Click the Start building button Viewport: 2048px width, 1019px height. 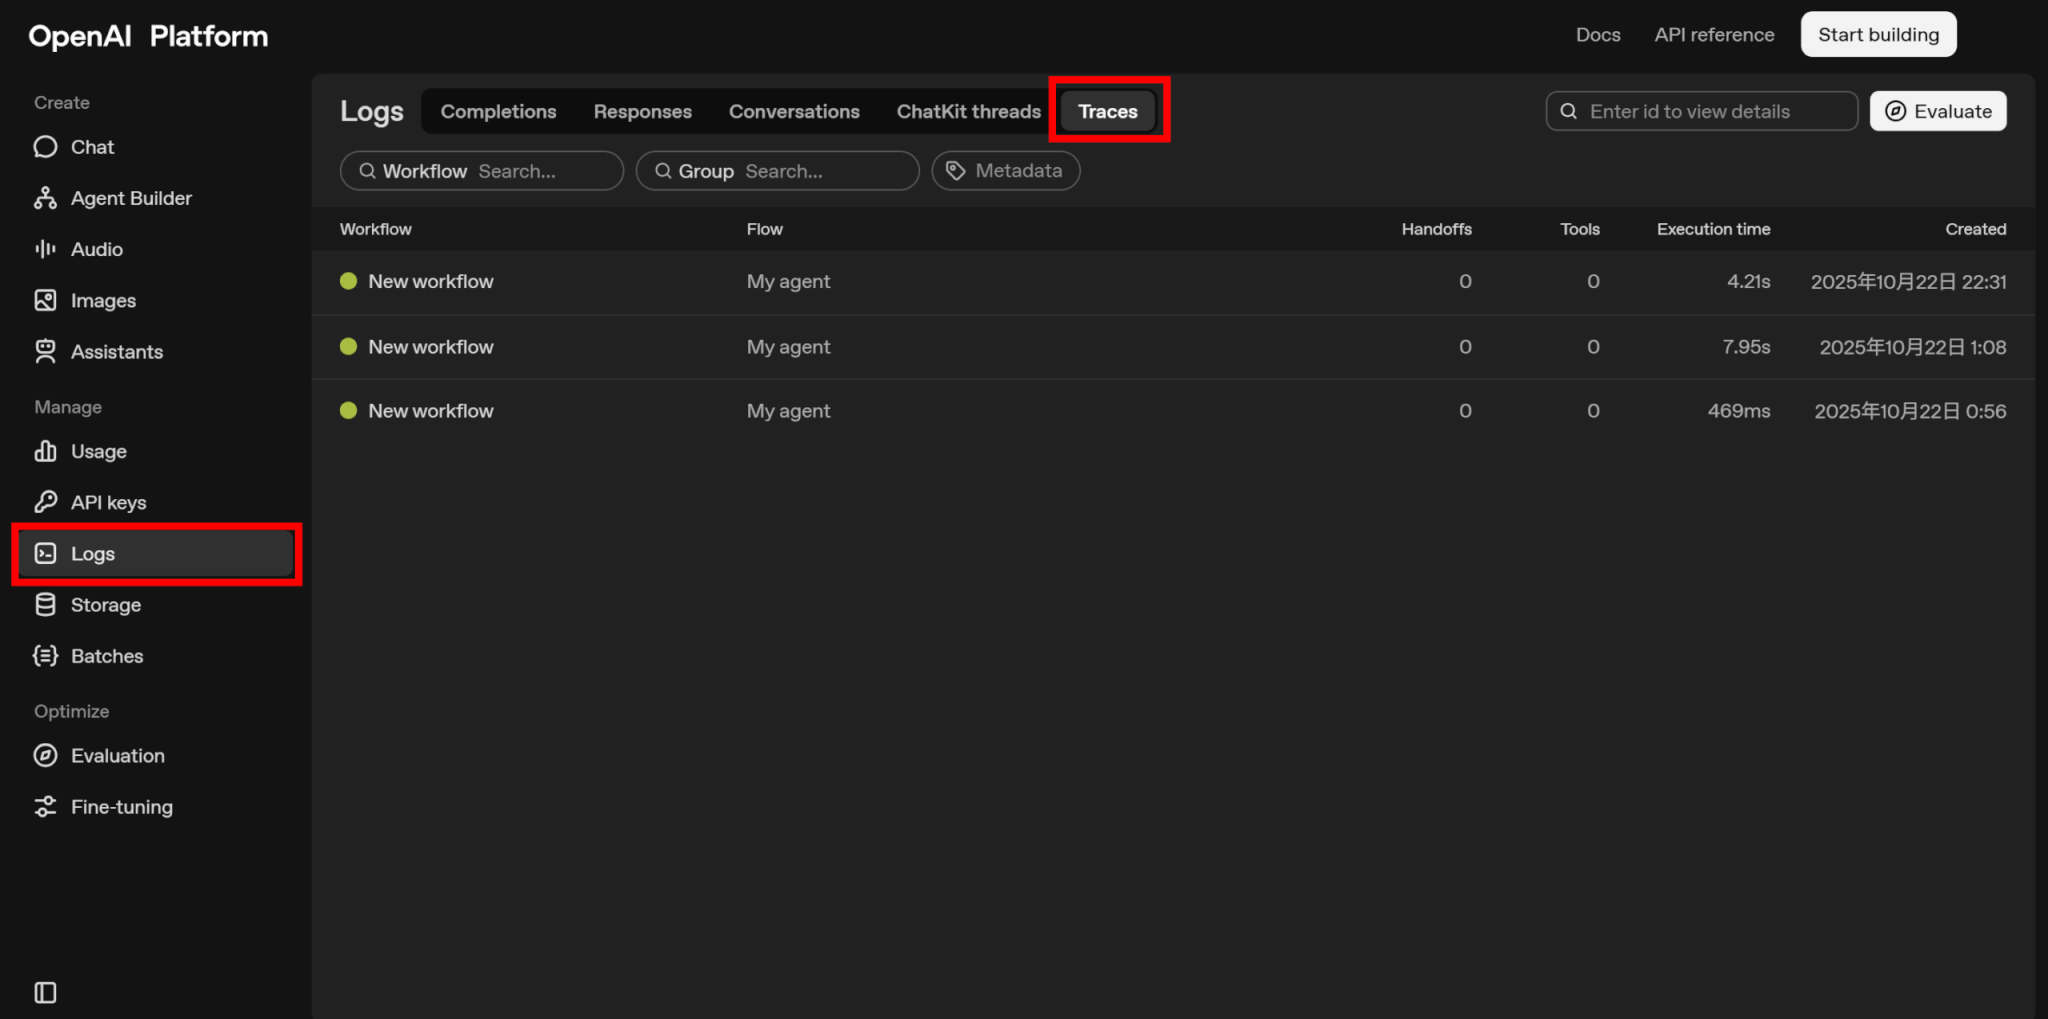tap(1877, 35)
